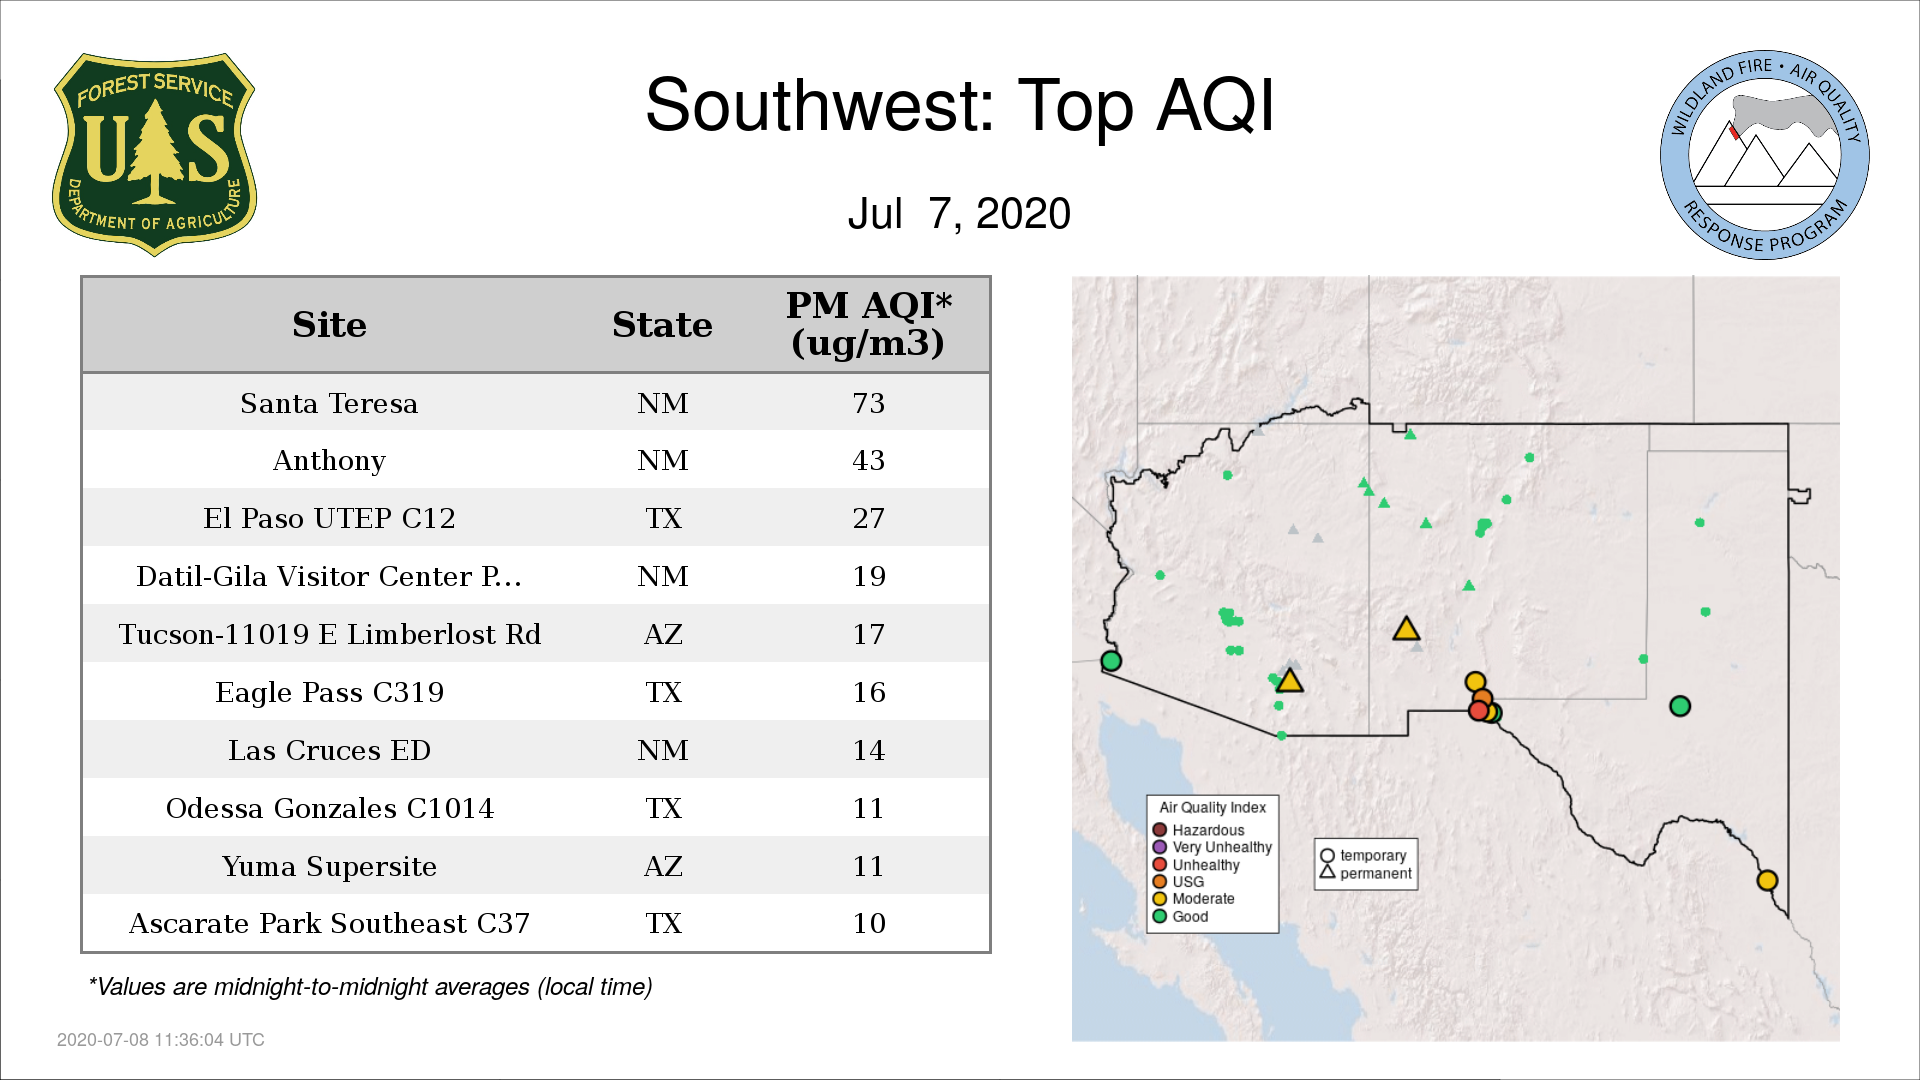Click the AZ state cell in the Yuma Supersite row
The width and height of the screenshot is (1920, 1080).
(662, 866)
